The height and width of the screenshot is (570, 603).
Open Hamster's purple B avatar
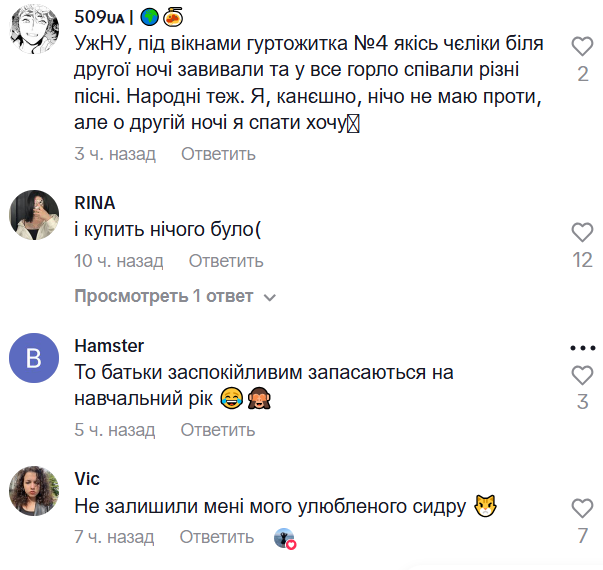click(34, 357)
